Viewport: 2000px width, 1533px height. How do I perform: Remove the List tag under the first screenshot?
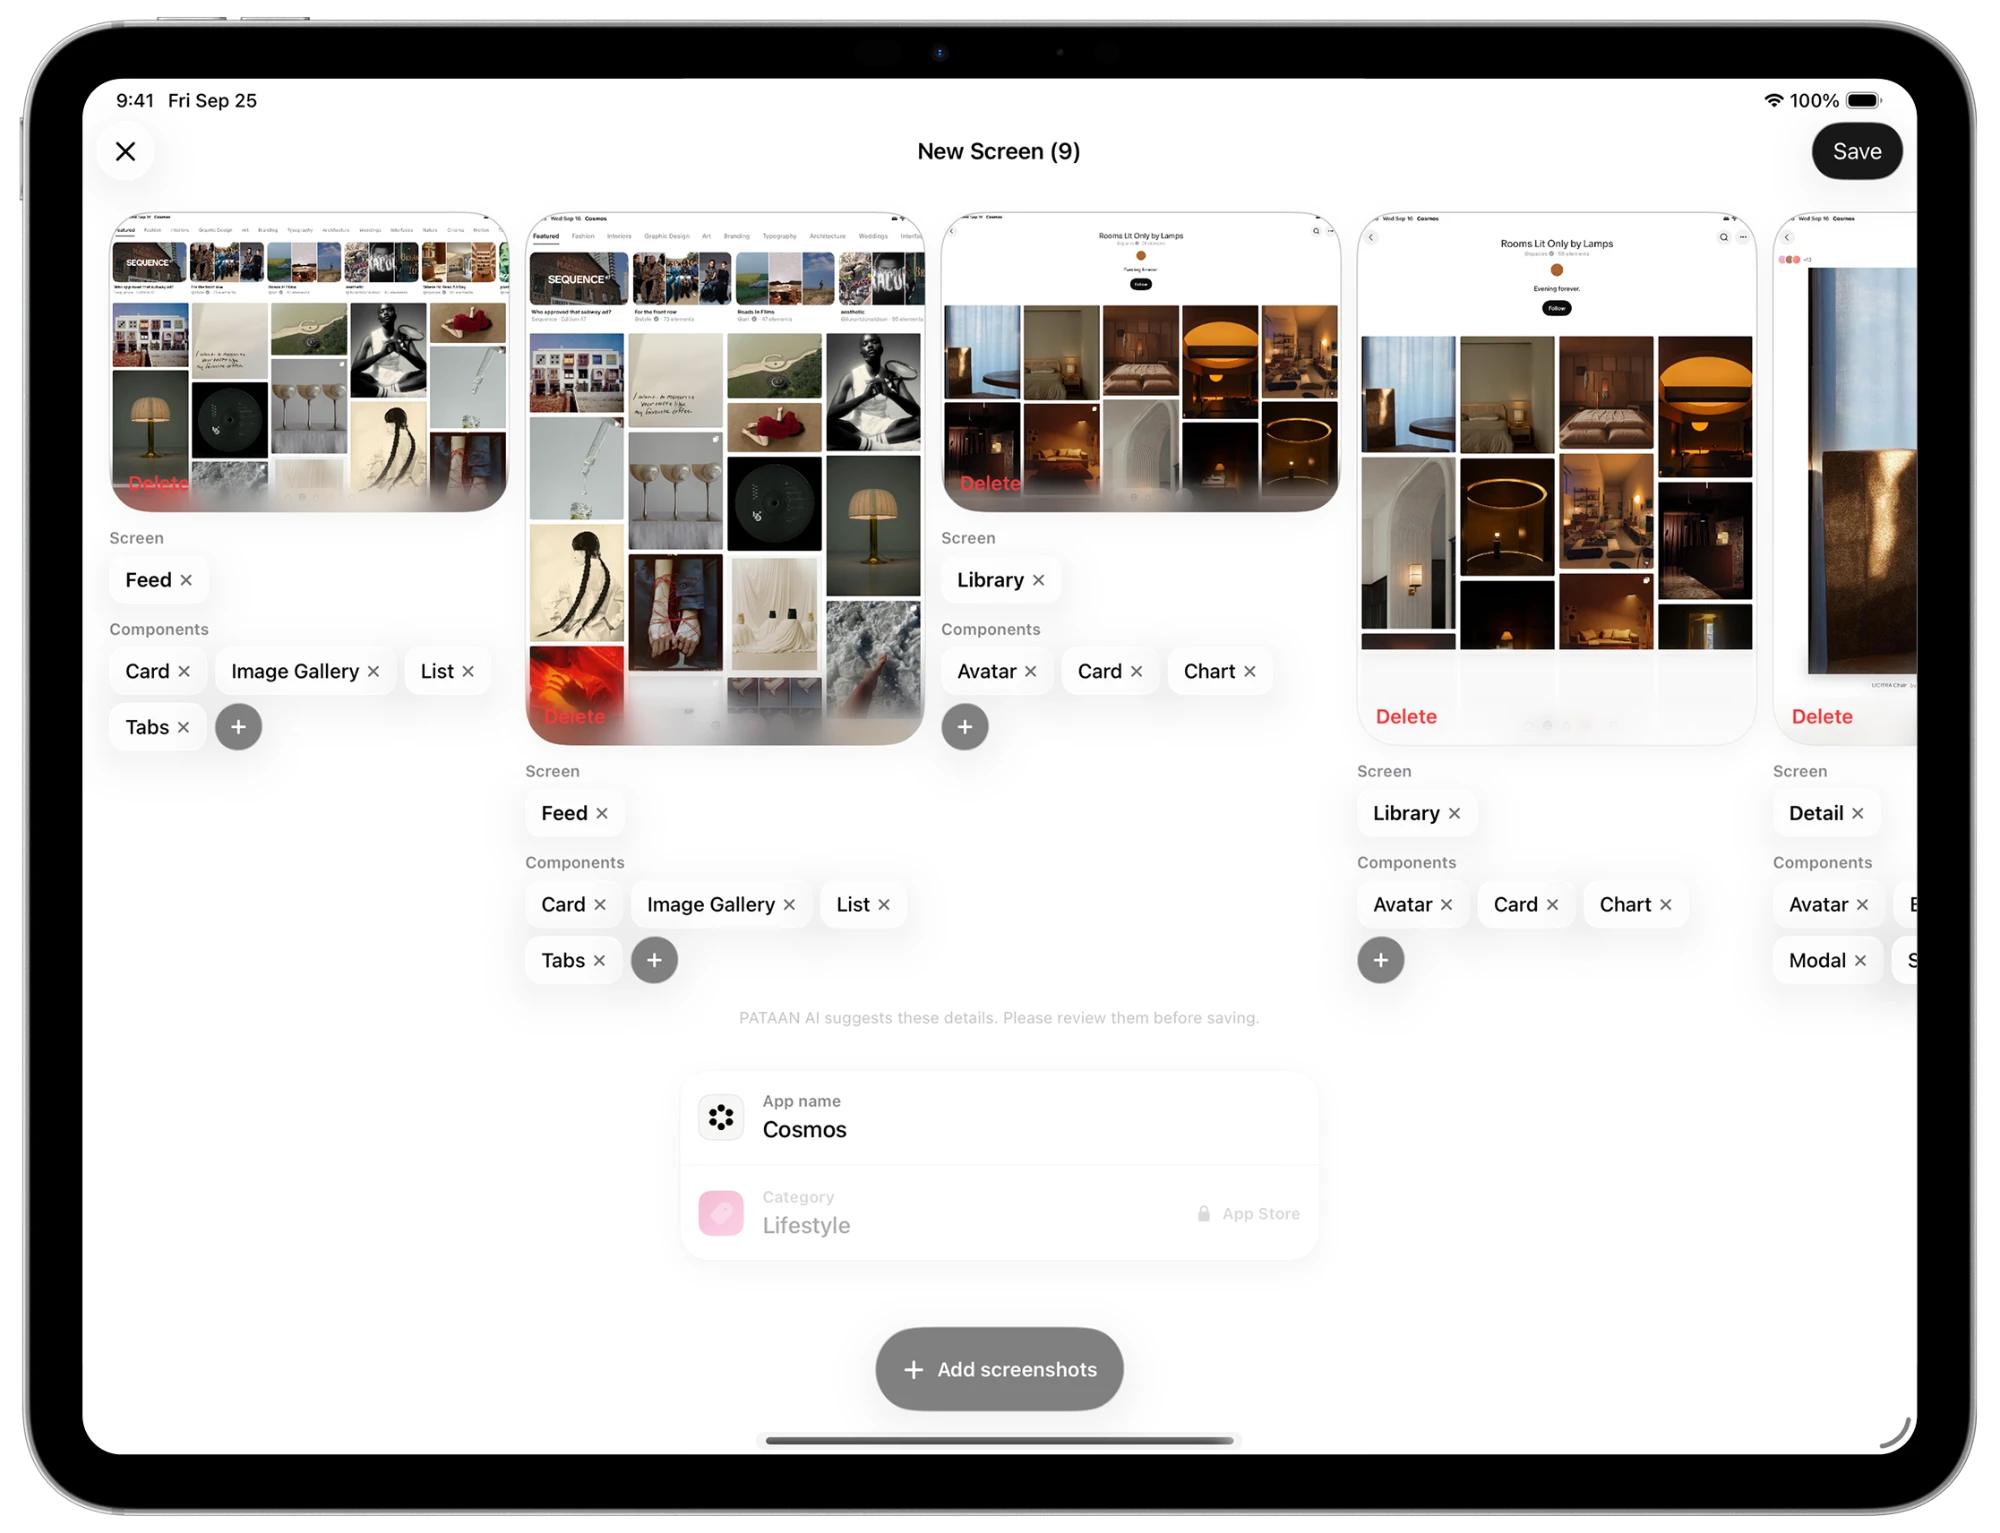pyautogui.click(x=468, y=671)
